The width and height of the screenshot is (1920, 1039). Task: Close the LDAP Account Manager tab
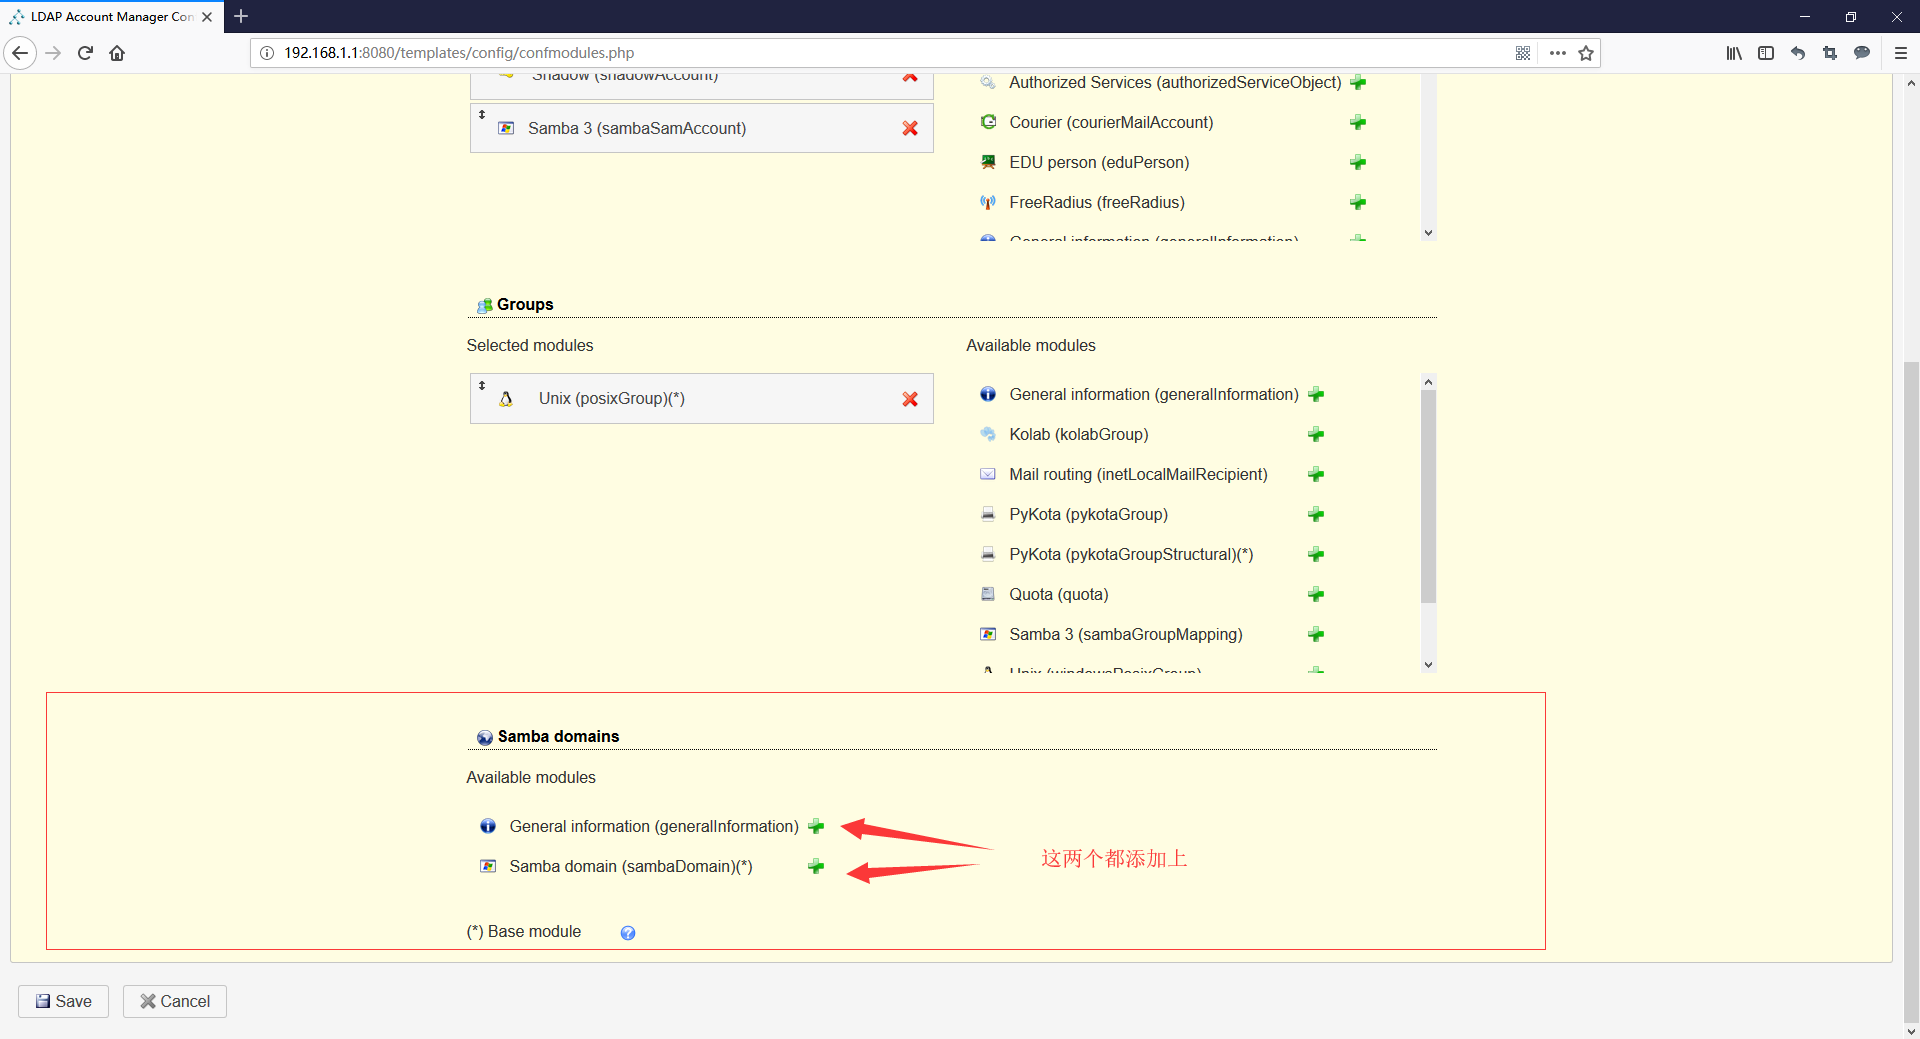(207, 17)
